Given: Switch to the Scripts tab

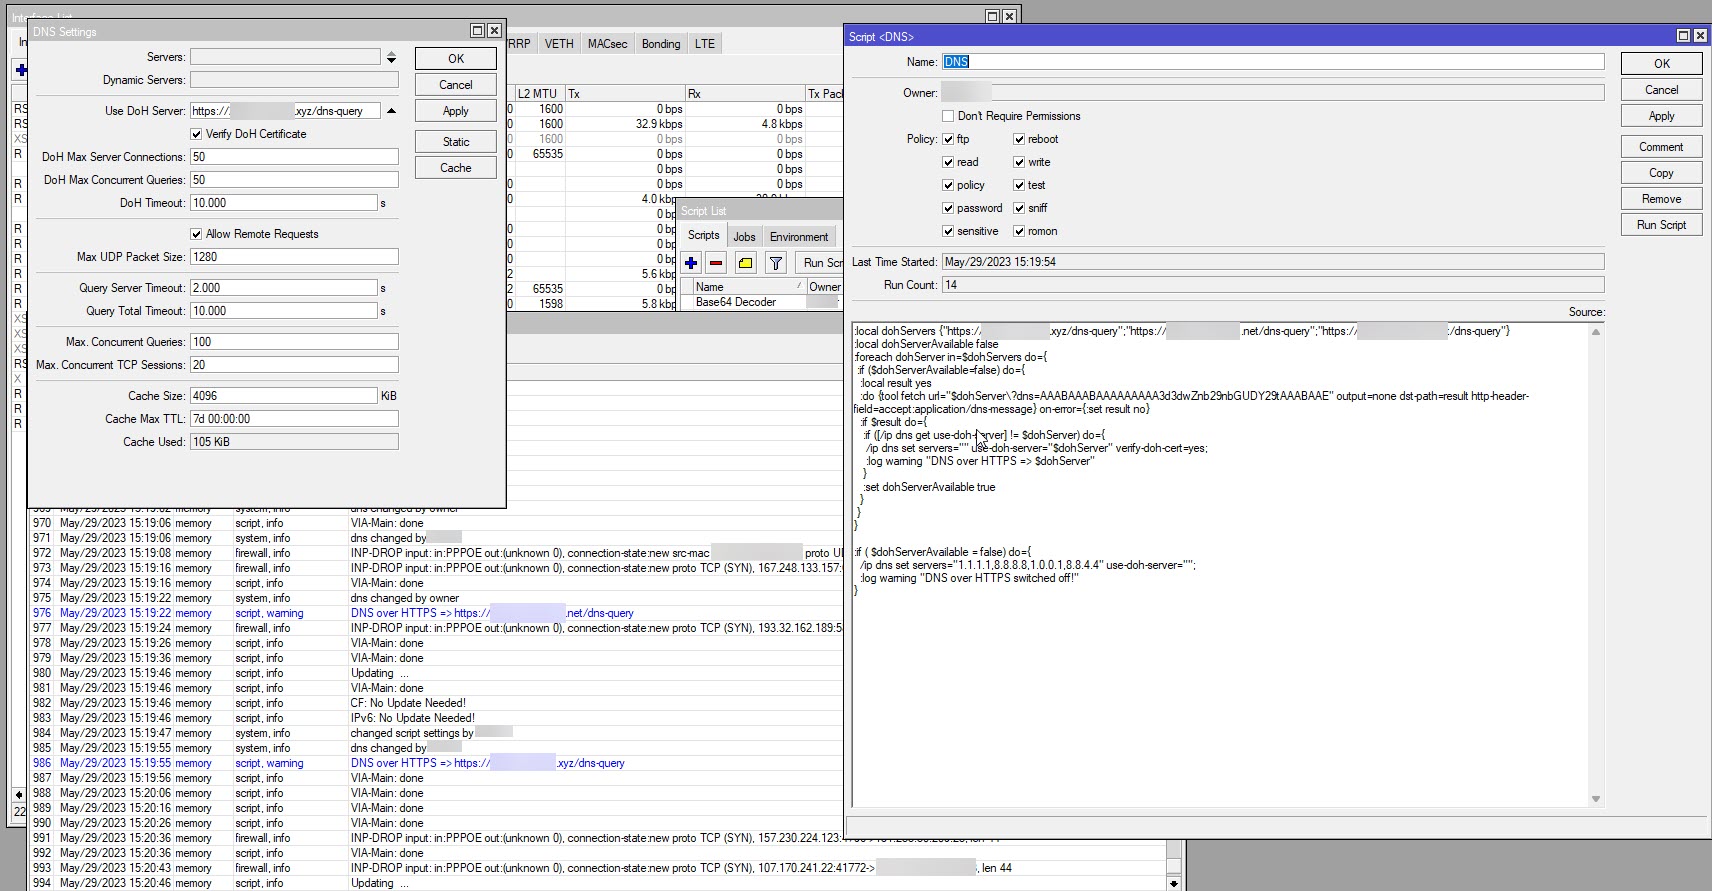Looking at the screenshot, I should tap(703, 236).
